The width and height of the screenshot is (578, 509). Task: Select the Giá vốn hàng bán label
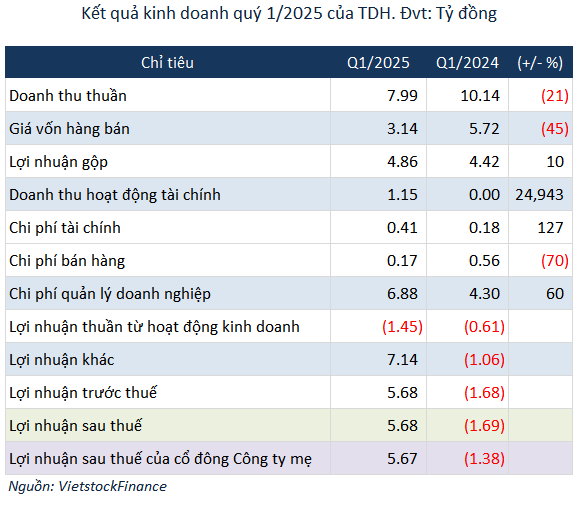[x=69, y=129]
